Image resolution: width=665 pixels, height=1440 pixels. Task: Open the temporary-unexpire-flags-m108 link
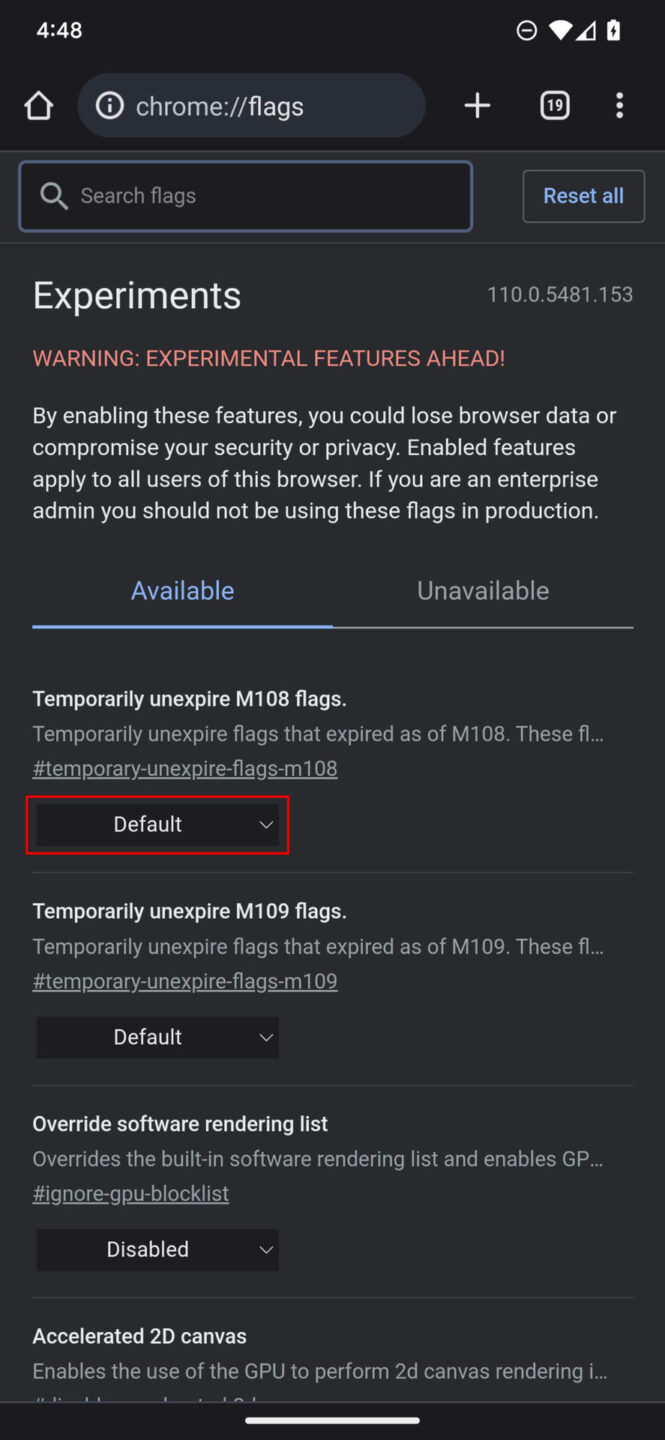[x=185, y=768]
